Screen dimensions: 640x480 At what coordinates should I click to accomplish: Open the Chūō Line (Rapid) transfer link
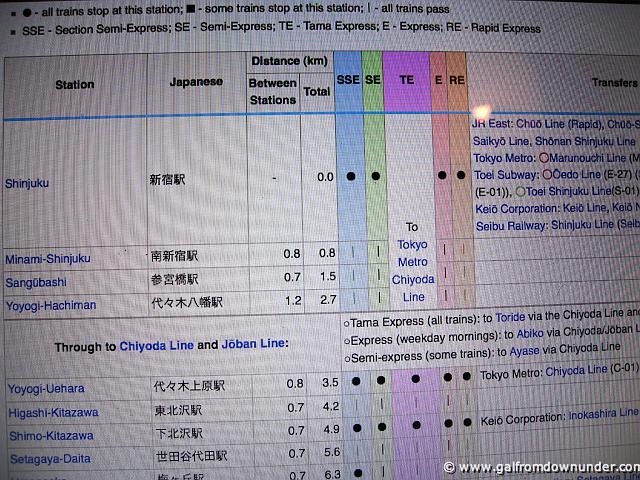(x=559, y=124)
